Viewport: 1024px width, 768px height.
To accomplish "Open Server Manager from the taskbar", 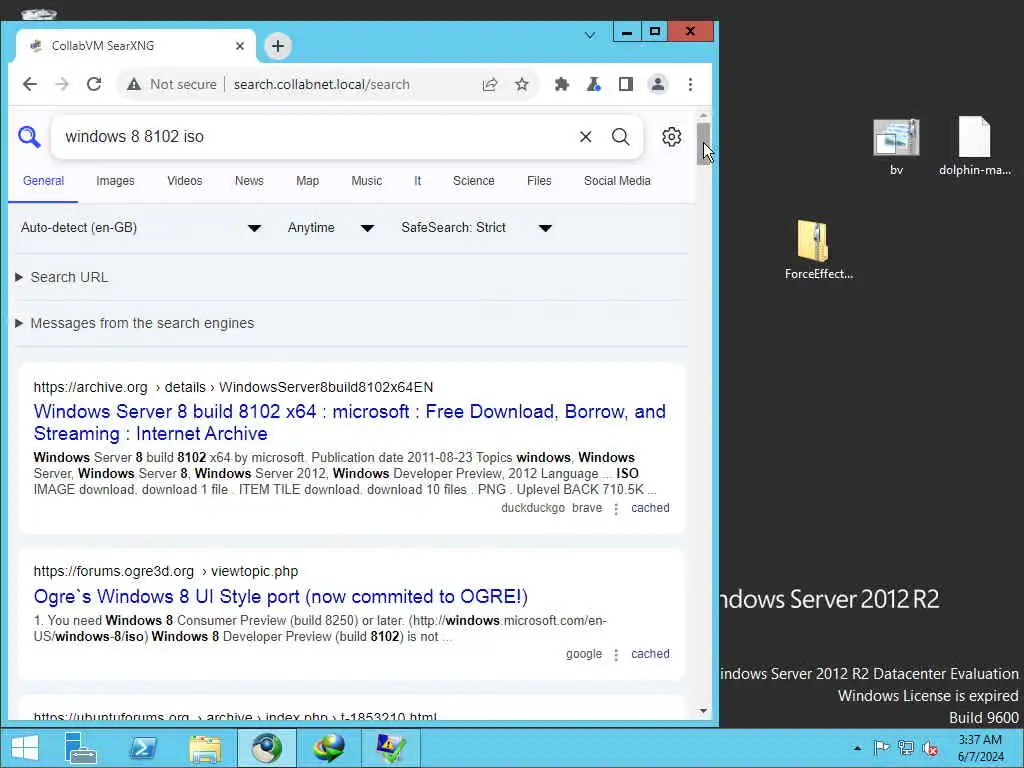I will [x=82, y=748].
